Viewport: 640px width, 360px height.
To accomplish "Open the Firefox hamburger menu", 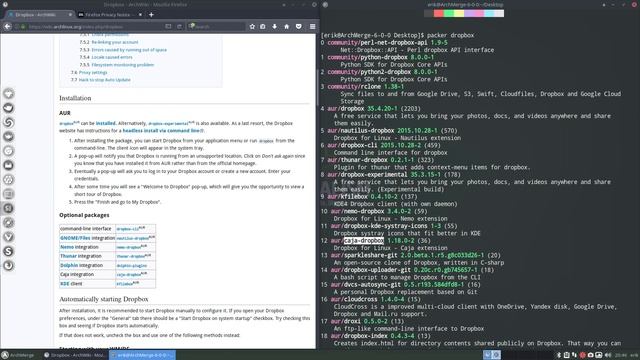I will pyautogui.click(x=312, y=27).
